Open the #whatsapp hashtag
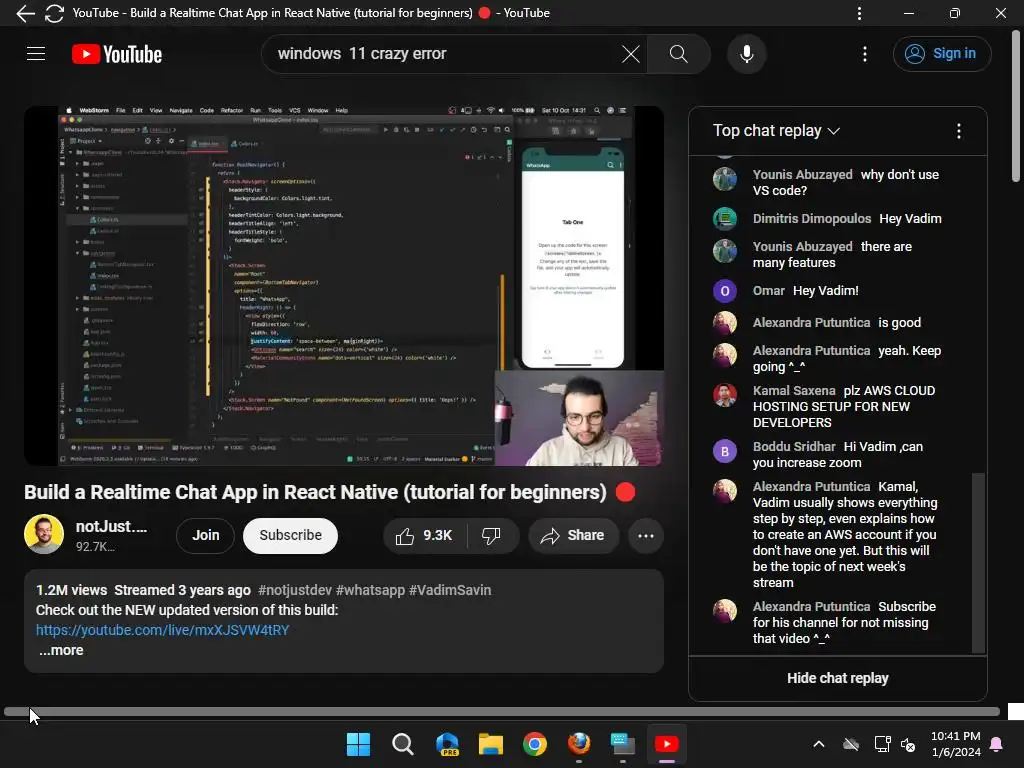 tap(370, 590)
